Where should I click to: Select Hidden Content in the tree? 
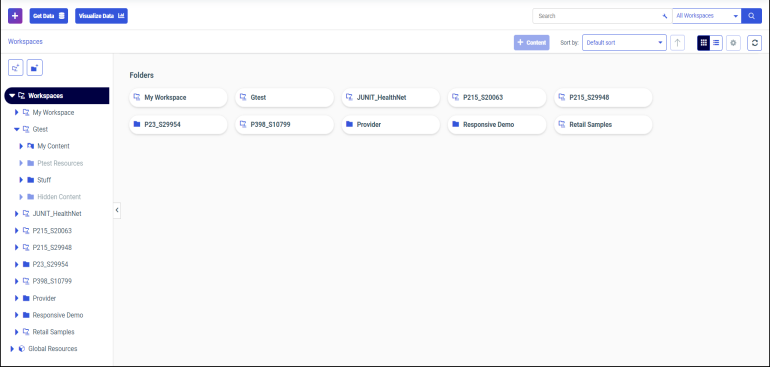coord(59,197)
